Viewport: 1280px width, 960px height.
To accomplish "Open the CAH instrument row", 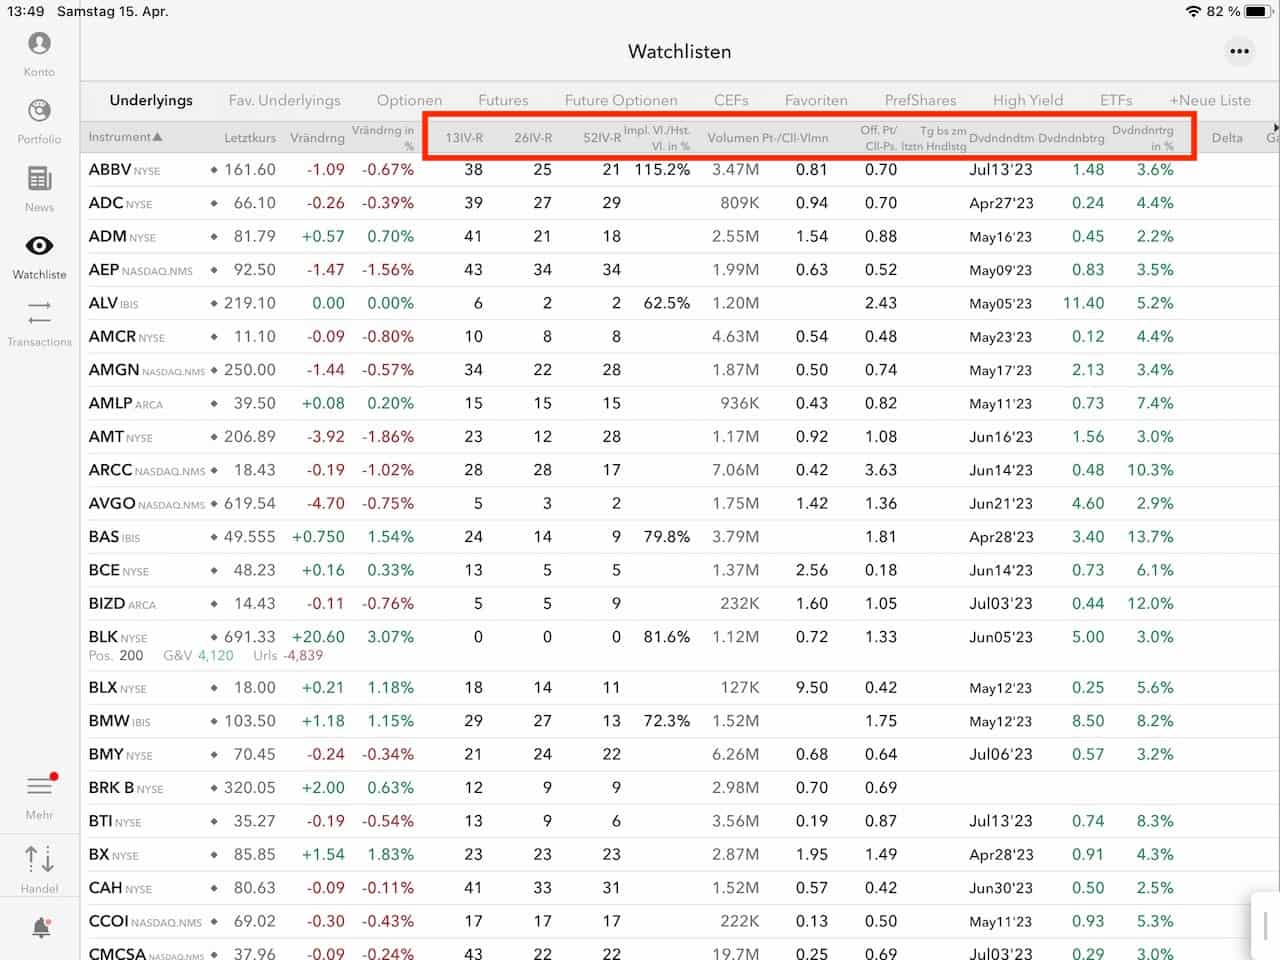I will pos(680,888).
